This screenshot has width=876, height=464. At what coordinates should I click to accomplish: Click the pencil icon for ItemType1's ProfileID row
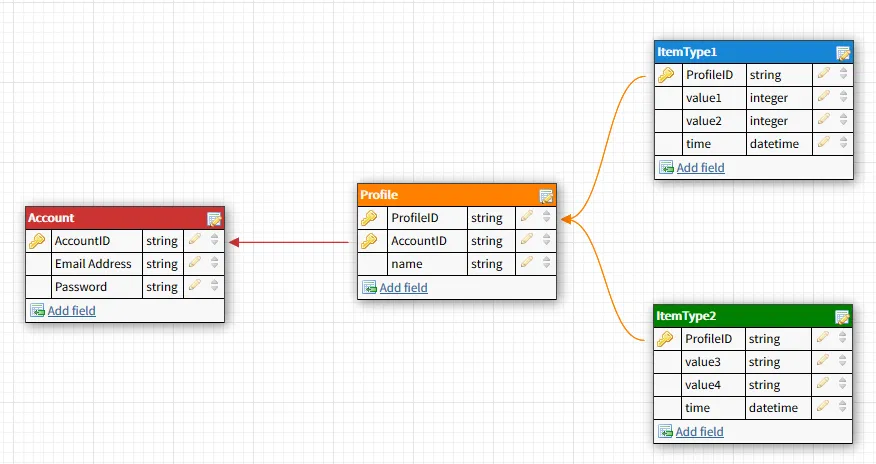tap(823, 74)
